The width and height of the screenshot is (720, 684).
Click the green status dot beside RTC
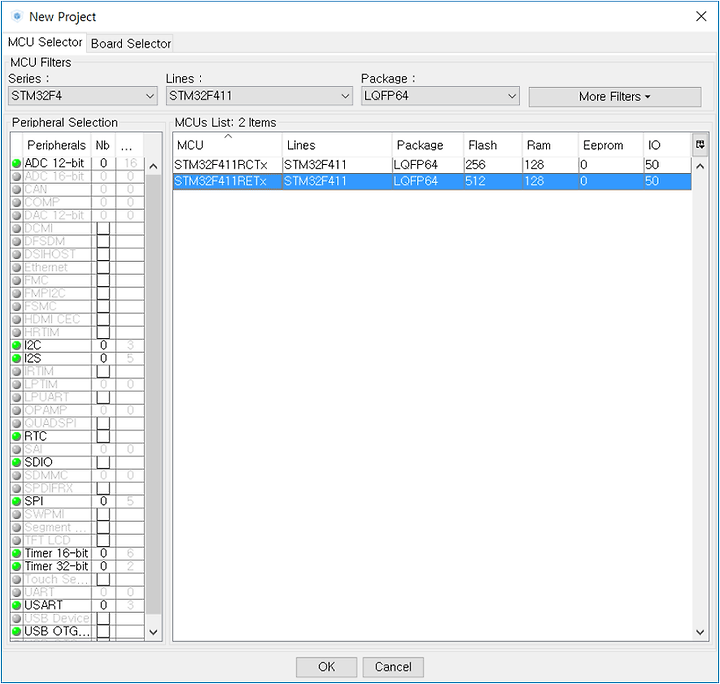coord(17,436)
